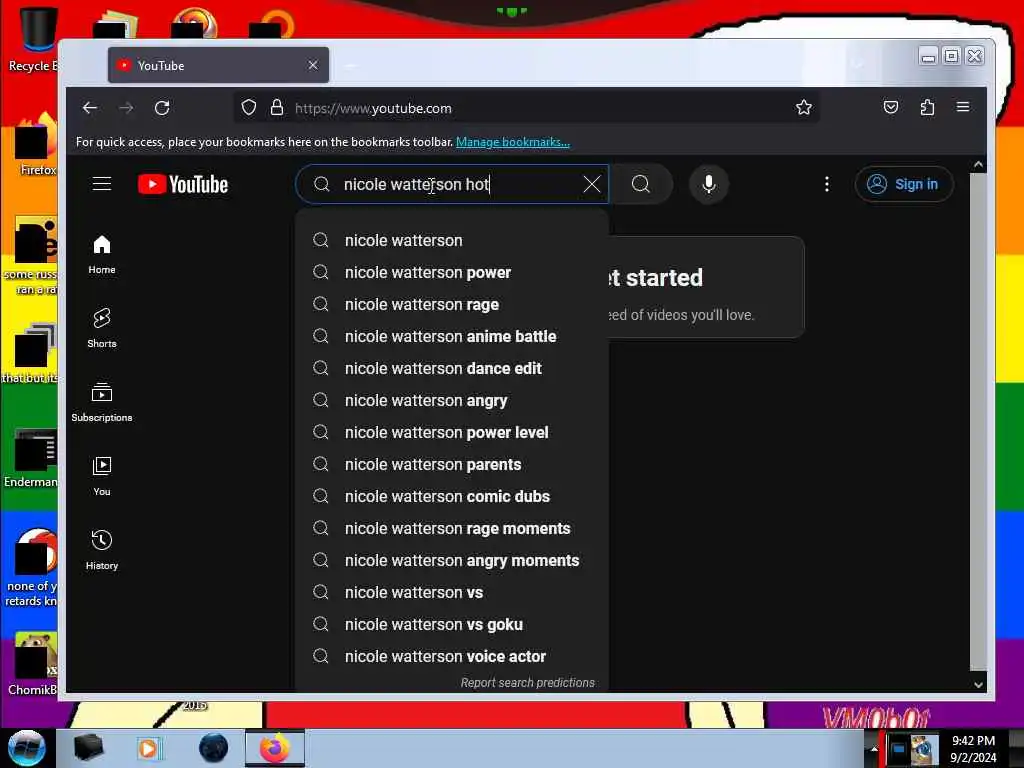This screenshot has width=1024, height=768.
Task: Select suggestion 'nicole watterson'
Action: [452, 240]
